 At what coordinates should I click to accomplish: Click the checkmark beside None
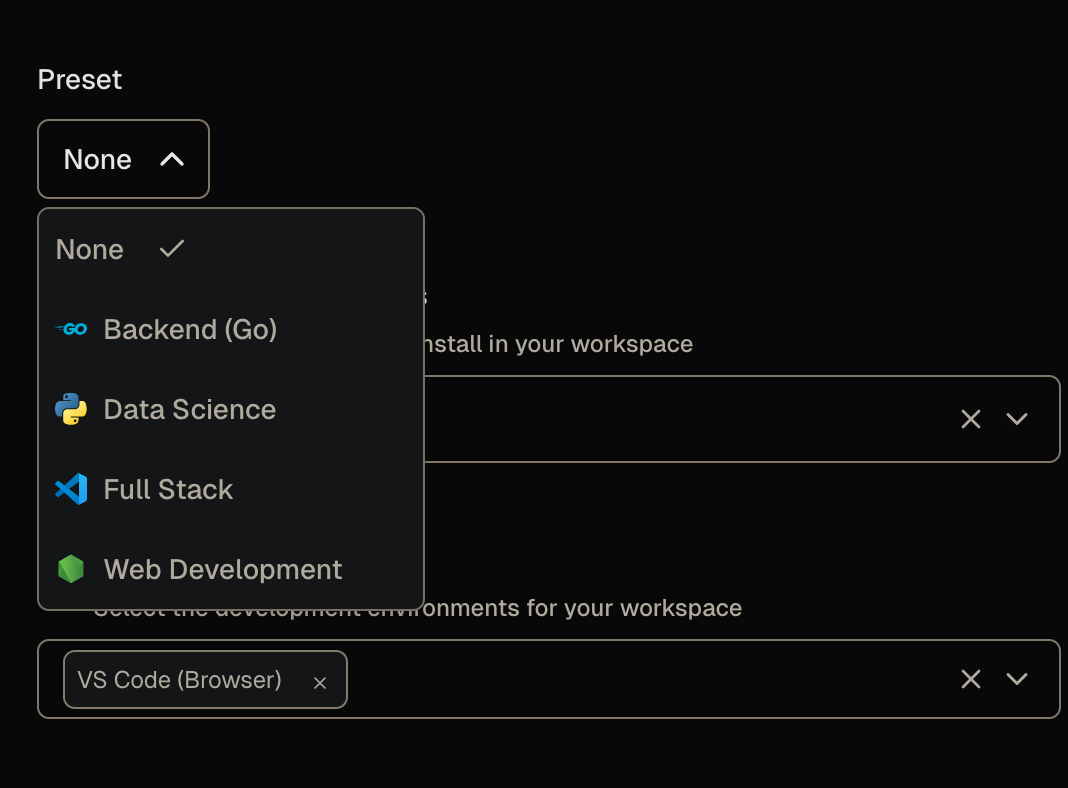(172, 249)
